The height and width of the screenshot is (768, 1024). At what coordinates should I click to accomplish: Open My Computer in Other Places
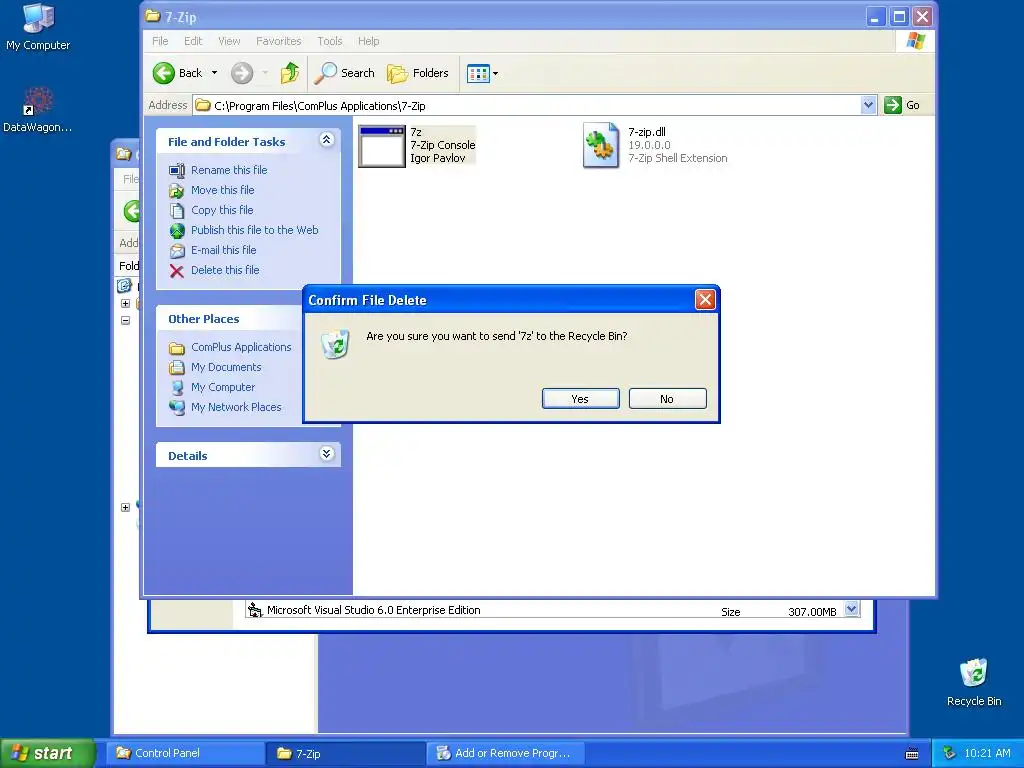click(223, 387)
